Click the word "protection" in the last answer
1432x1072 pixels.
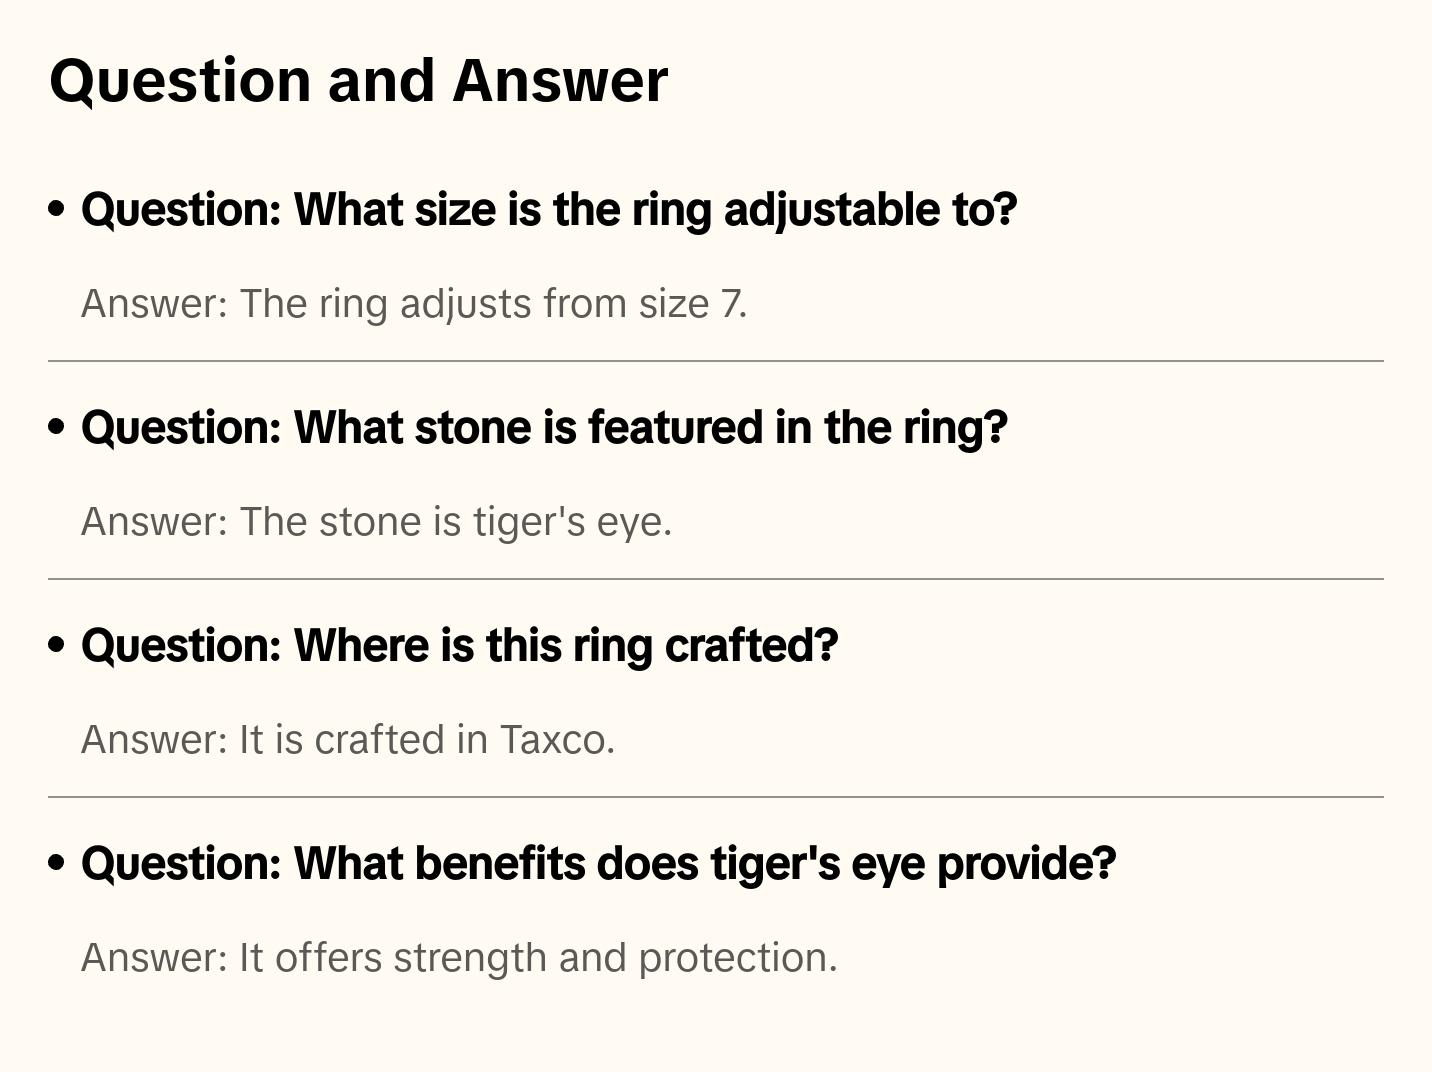pos(737,958)
